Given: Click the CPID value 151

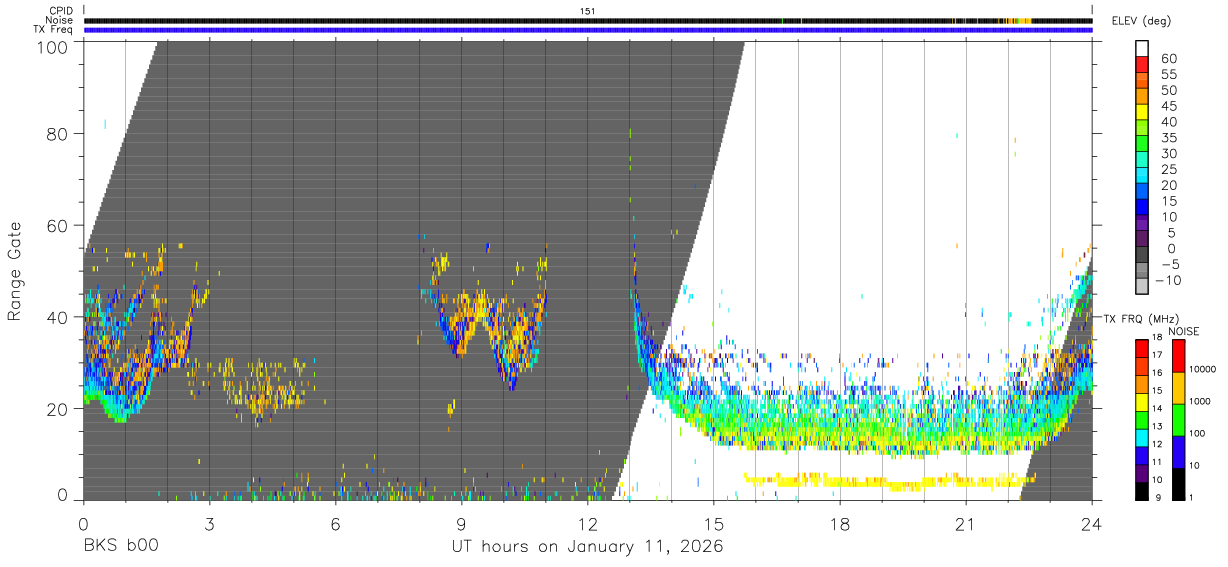Looking at the screenshot, I should pyautogui.click(x=588, y=11).
